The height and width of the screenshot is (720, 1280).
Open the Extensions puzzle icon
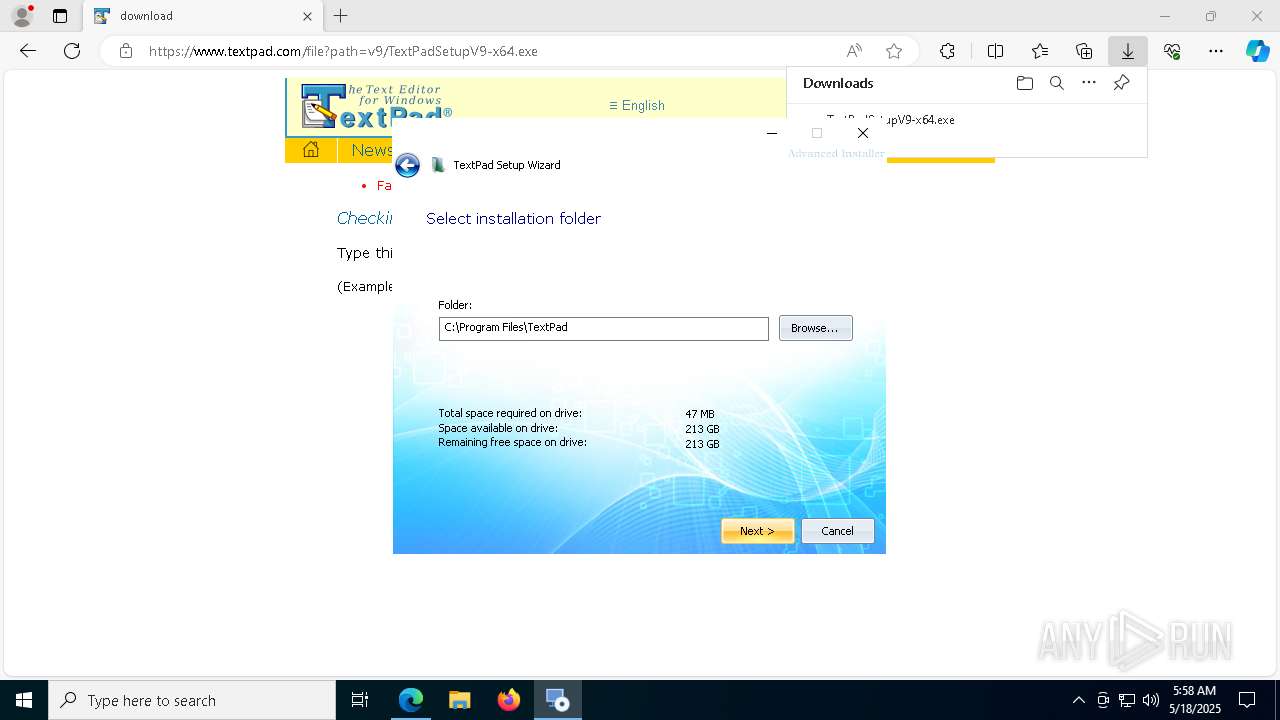pyautogui.click(x=947, y=51)
